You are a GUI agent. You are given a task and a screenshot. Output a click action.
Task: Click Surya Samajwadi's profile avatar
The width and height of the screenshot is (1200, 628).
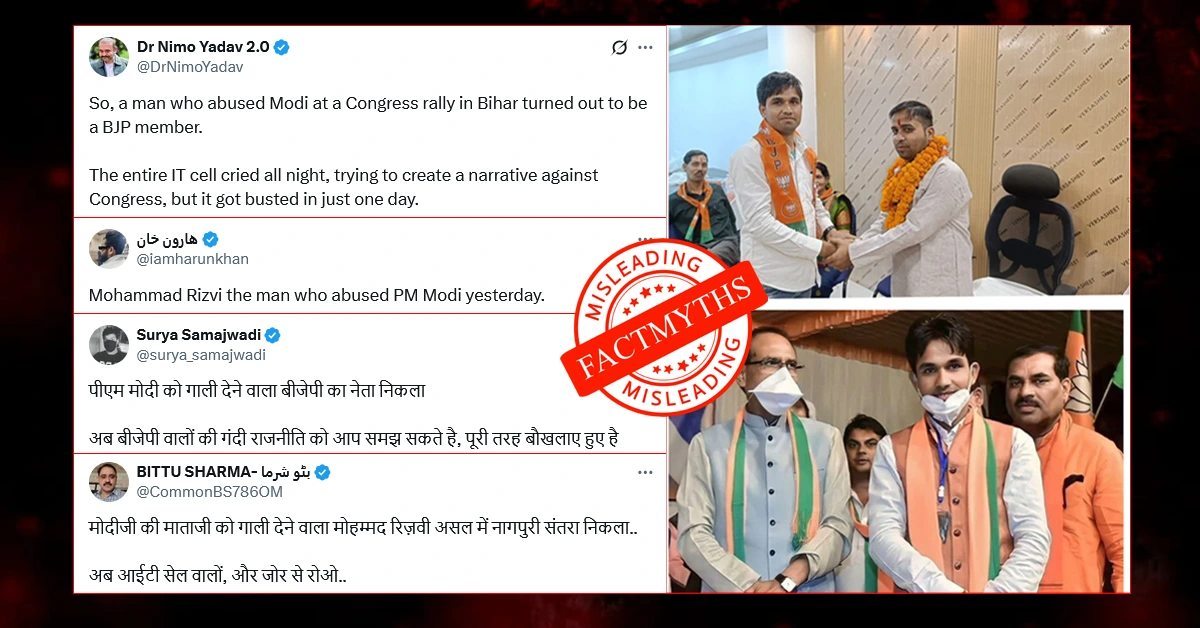[109, 345]
